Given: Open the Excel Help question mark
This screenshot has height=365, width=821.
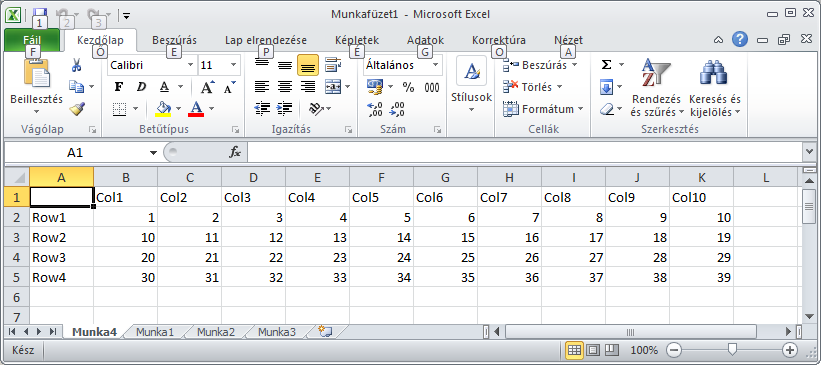Looking at the screenshot, I should coord(739,39).
